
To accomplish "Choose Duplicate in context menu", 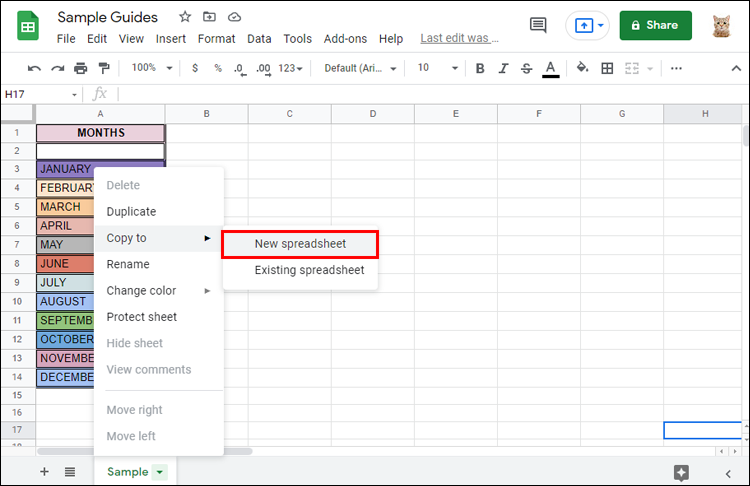I will 159,211.
